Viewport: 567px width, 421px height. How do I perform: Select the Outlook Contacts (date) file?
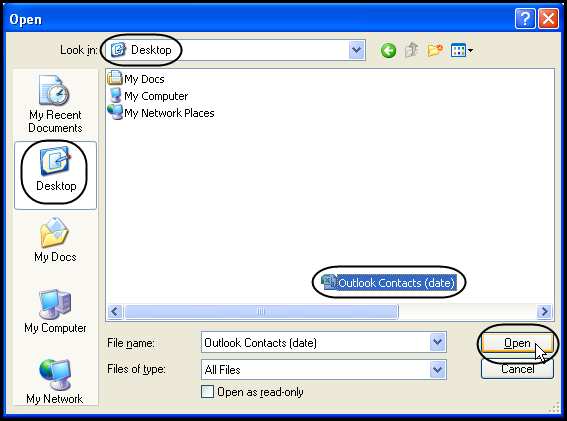coord(388,282)
